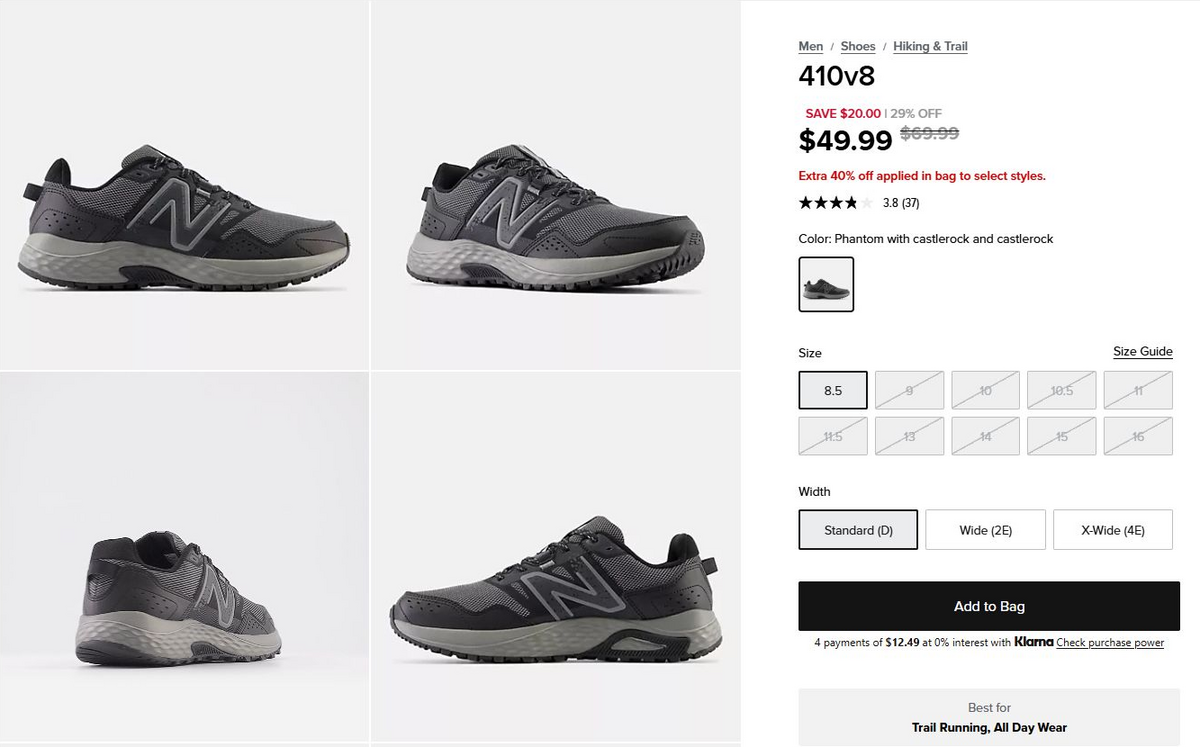Open the angled front shoe image
Screen dimensions: 1200x747
coord(555,184)
